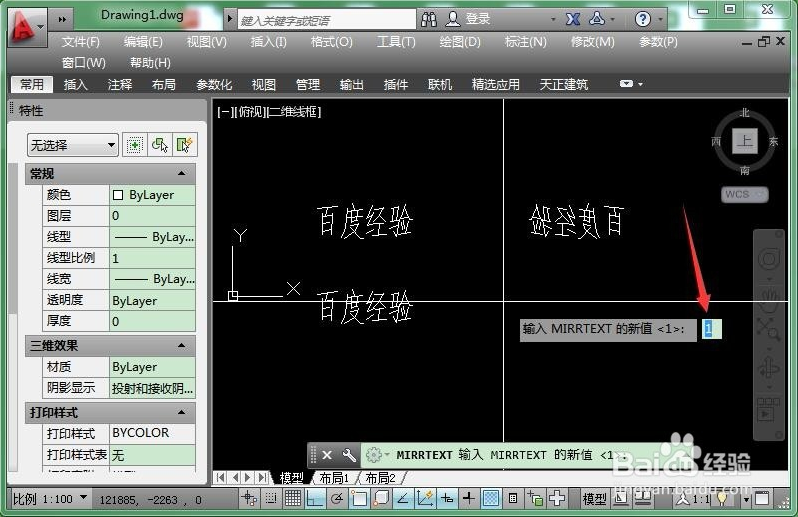The image size is (798, 517).
Task: Click the ShowMotion icon on navigation bar
Action: [x=768, y=410]
